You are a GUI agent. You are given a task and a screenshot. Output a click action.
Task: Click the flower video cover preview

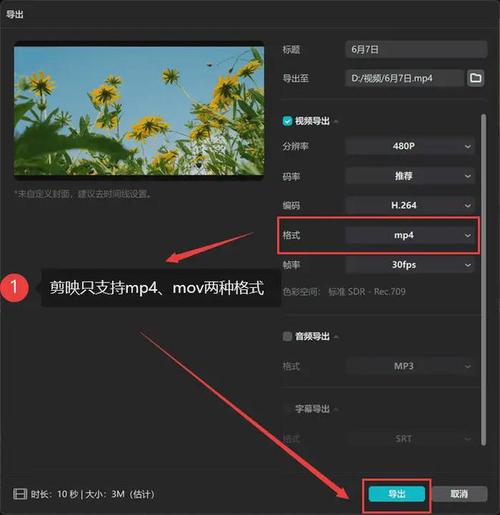click(x=139, y=110)
